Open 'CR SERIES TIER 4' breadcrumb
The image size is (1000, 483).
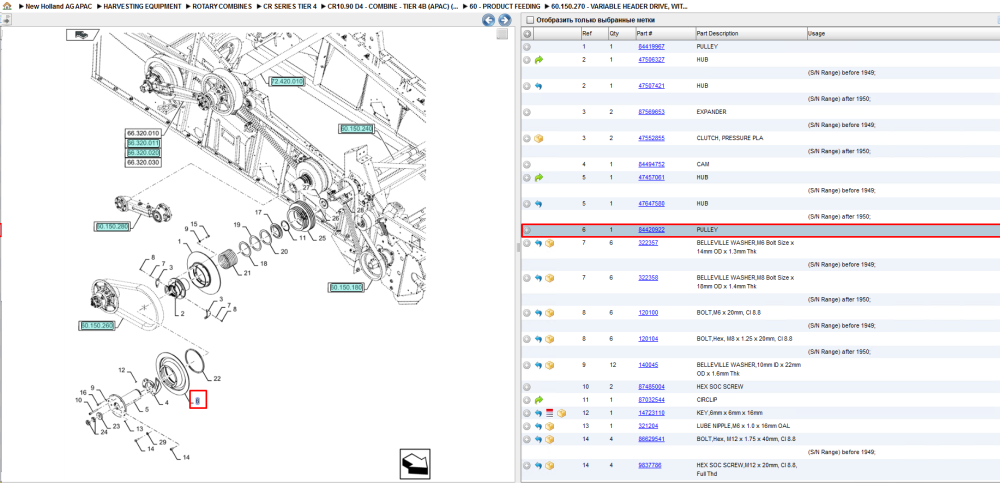[x=290, y=6]
